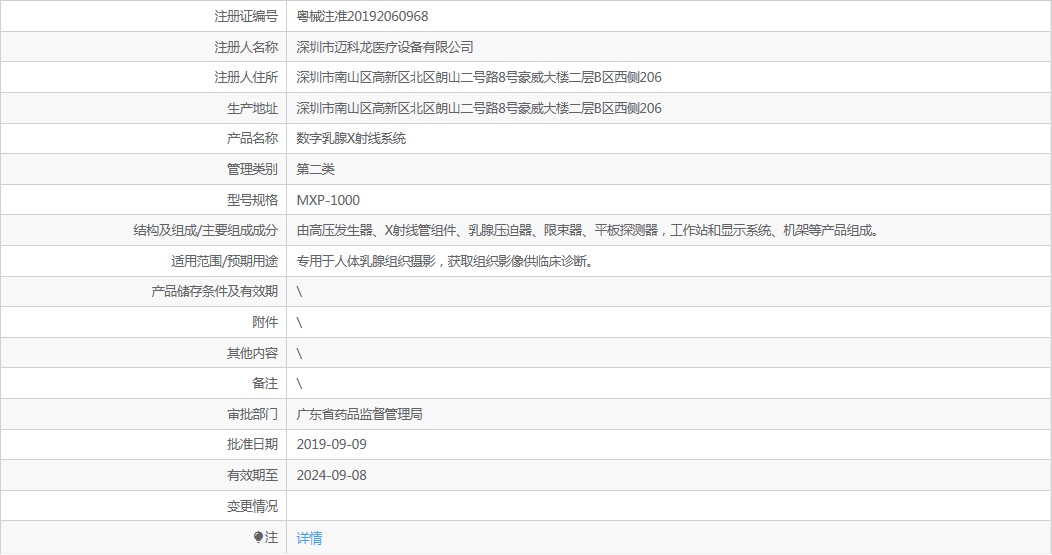Select the 第二类 management category value
The image size is (1052, 555).
coord(315,169)
